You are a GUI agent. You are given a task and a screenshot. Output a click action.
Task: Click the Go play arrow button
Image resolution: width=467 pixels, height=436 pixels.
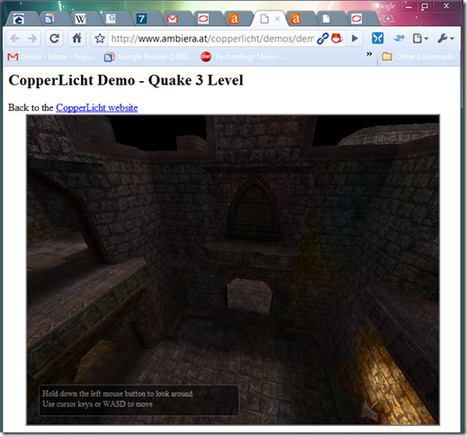[x=355, y=39]
